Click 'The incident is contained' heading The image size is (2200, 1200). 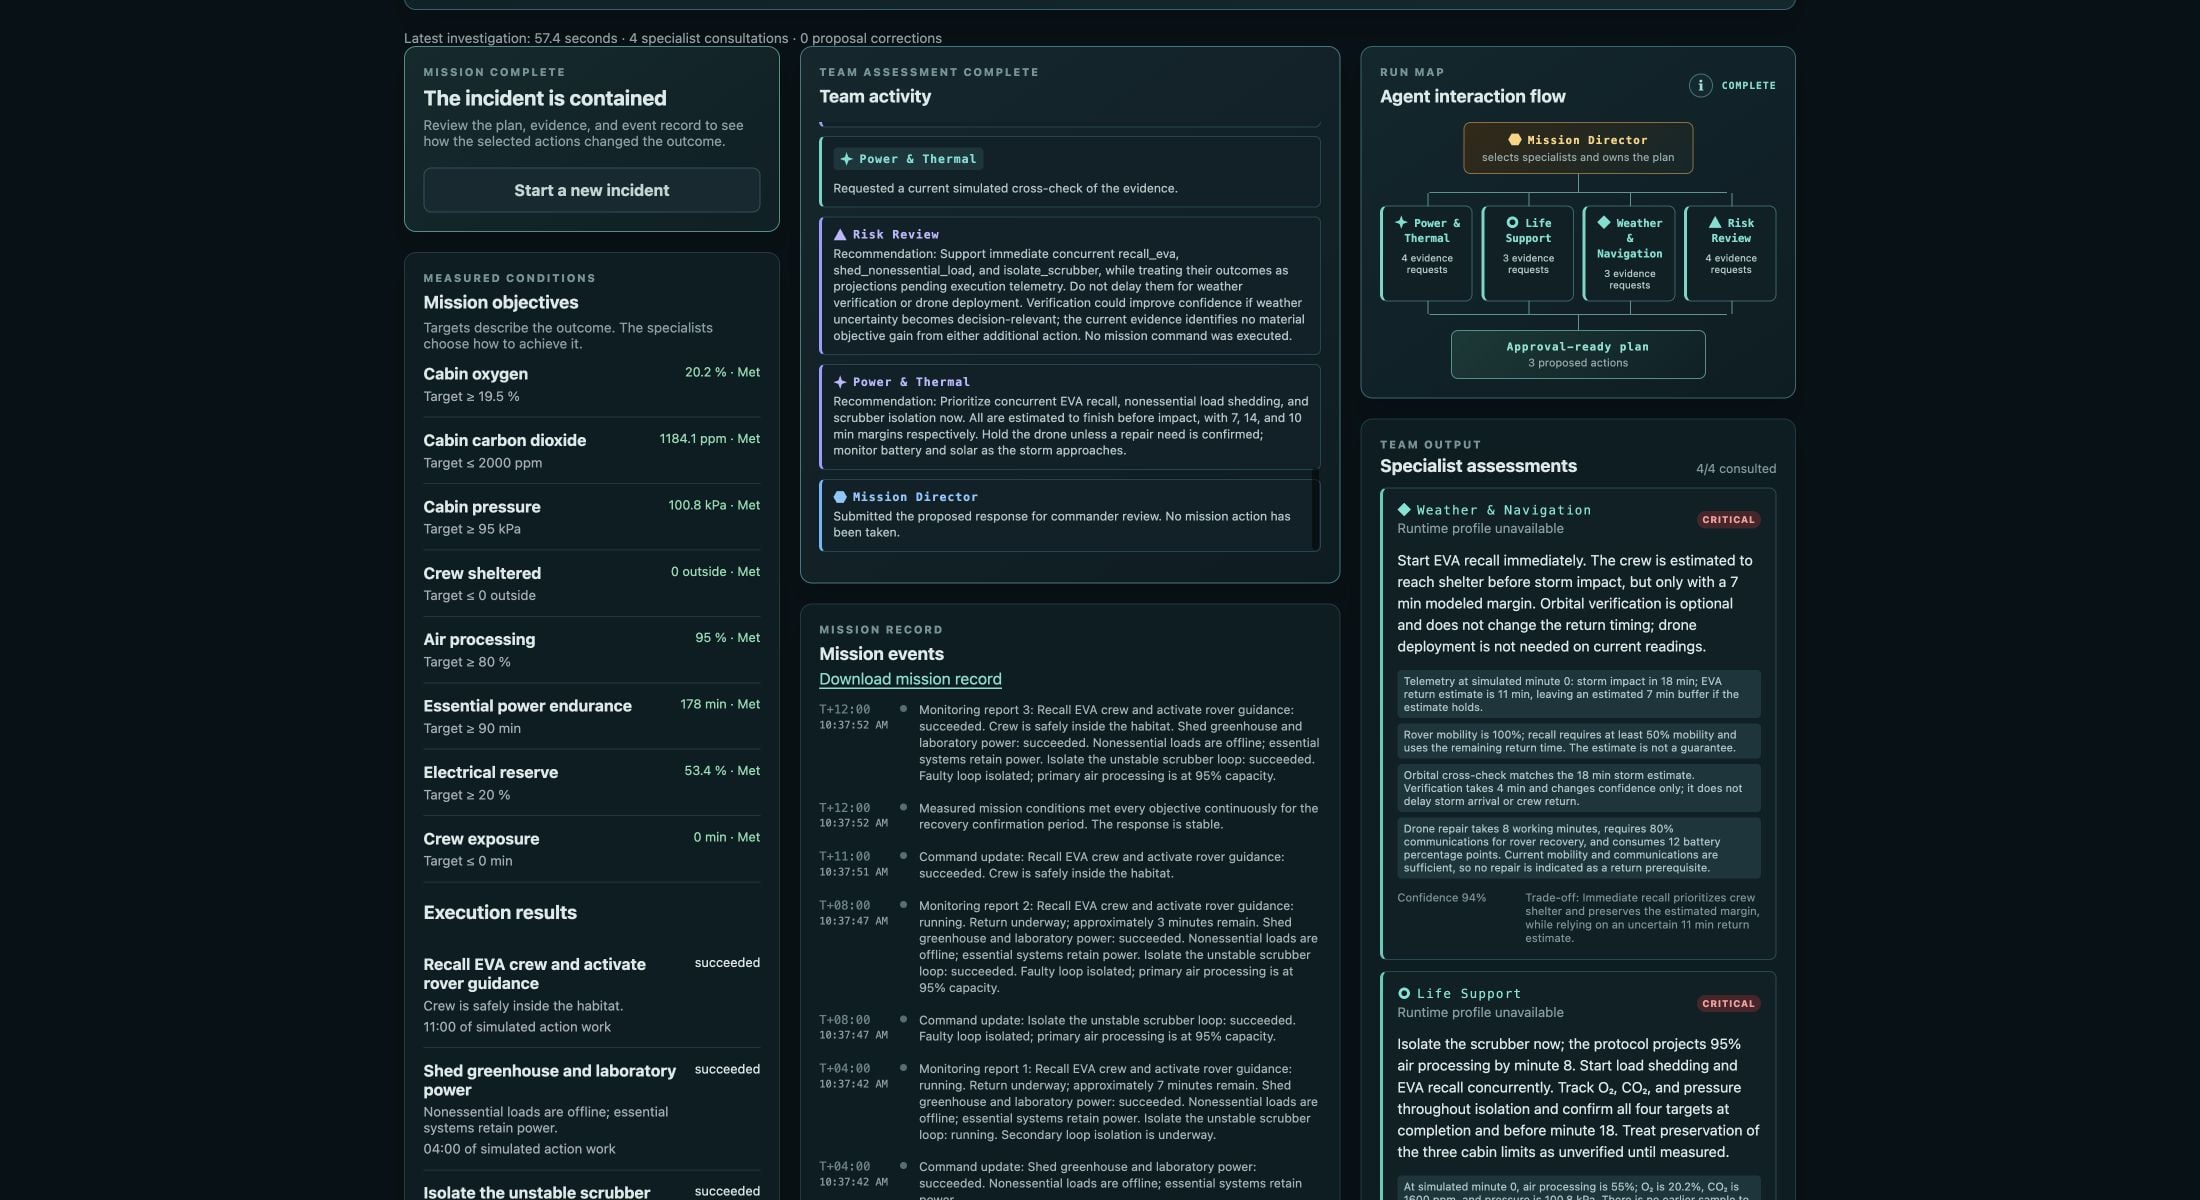tap(544, 98)
